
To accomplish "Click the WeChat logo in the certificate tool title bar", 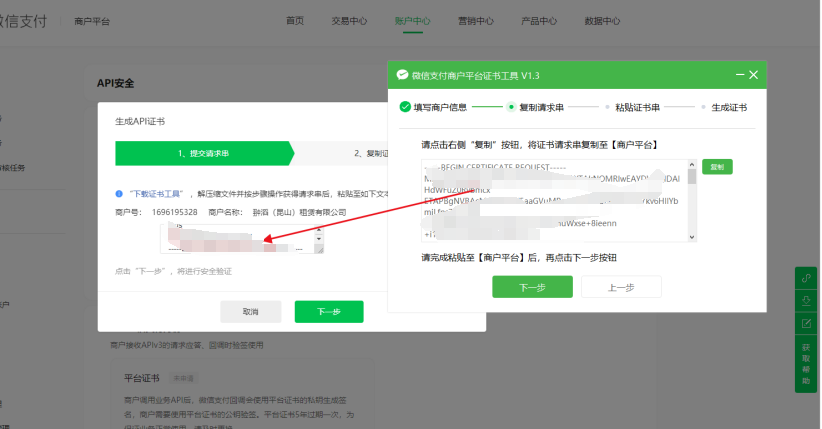I will (x=402, y=75).
